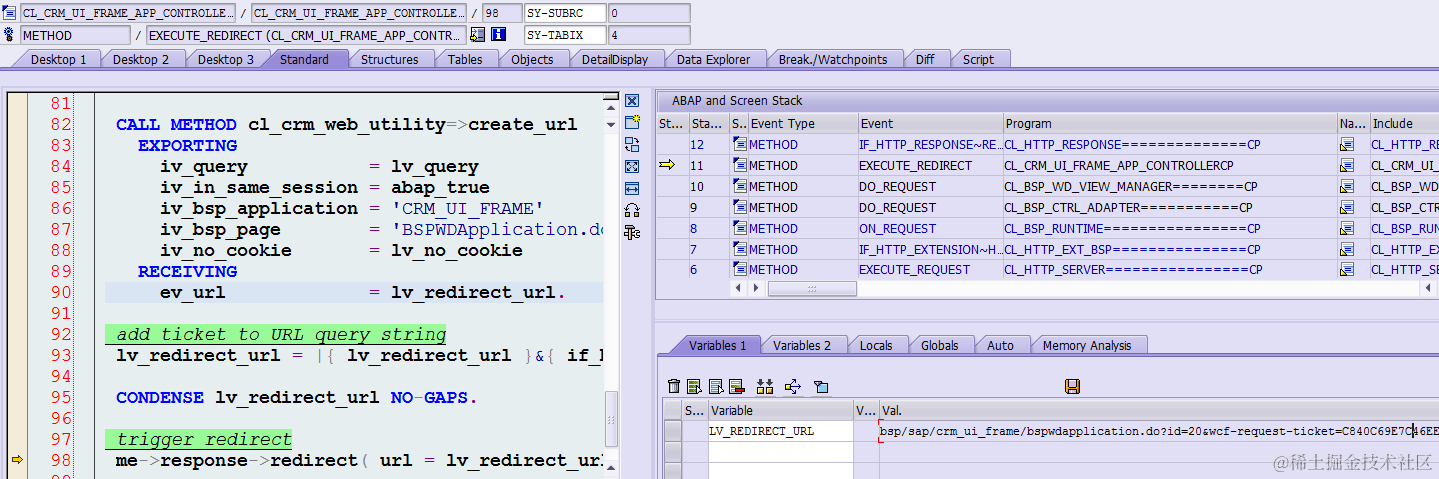Click navigation icon for EXECUTE_REDIRECT row
1439x479 pixels.
(1347, 166)
